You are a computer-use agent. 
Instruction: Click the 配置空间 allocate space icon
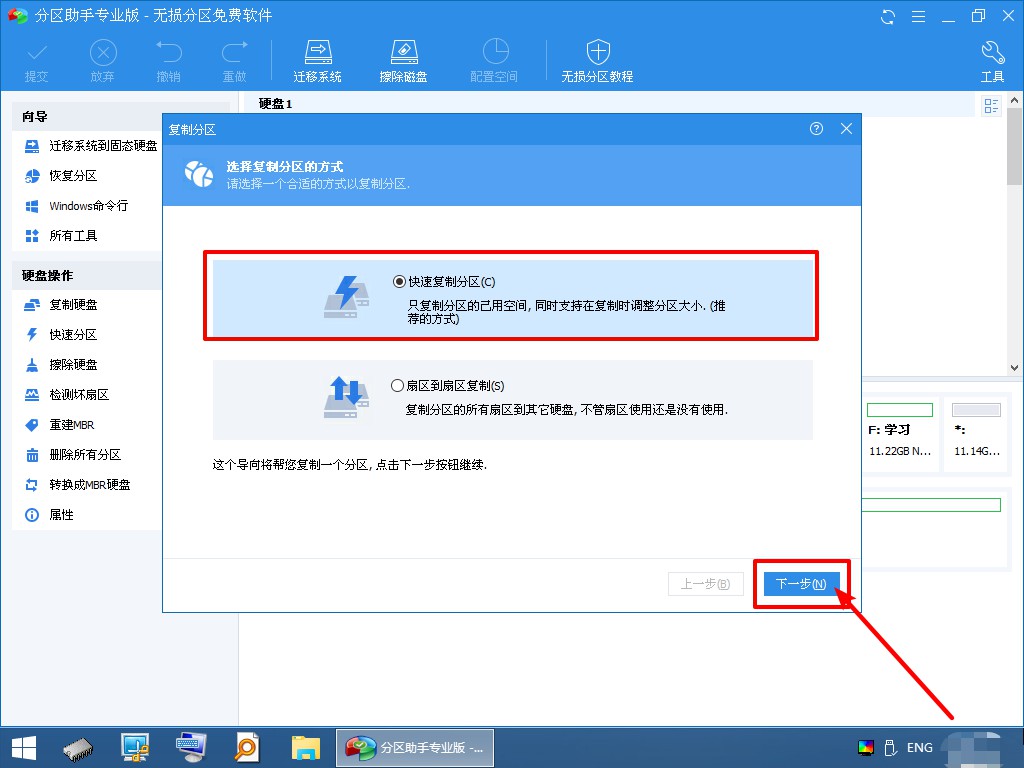tap(494, 61)
